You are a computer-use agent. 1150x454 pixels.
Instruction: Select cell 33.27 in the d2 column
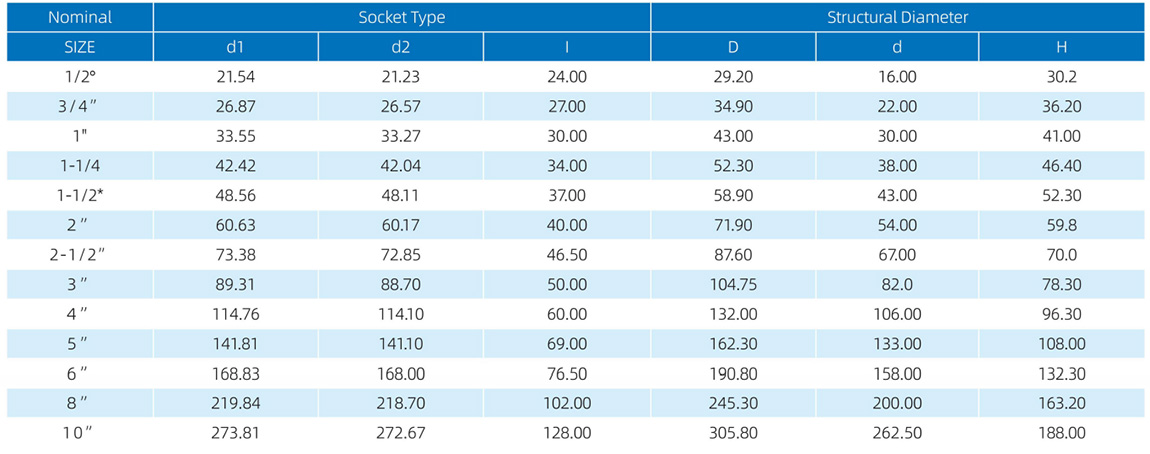pyautogui.click(x=401, y=136)
